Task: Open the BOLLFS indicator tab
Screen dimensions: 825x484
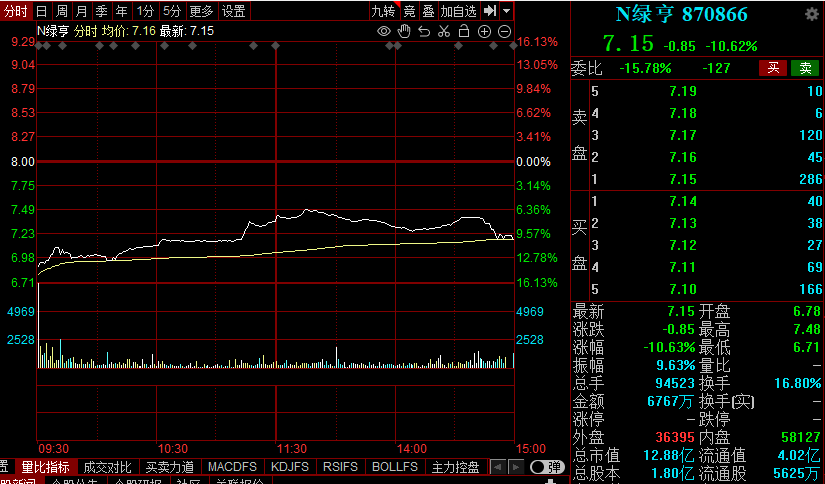Action: click(x=395, y=467)
